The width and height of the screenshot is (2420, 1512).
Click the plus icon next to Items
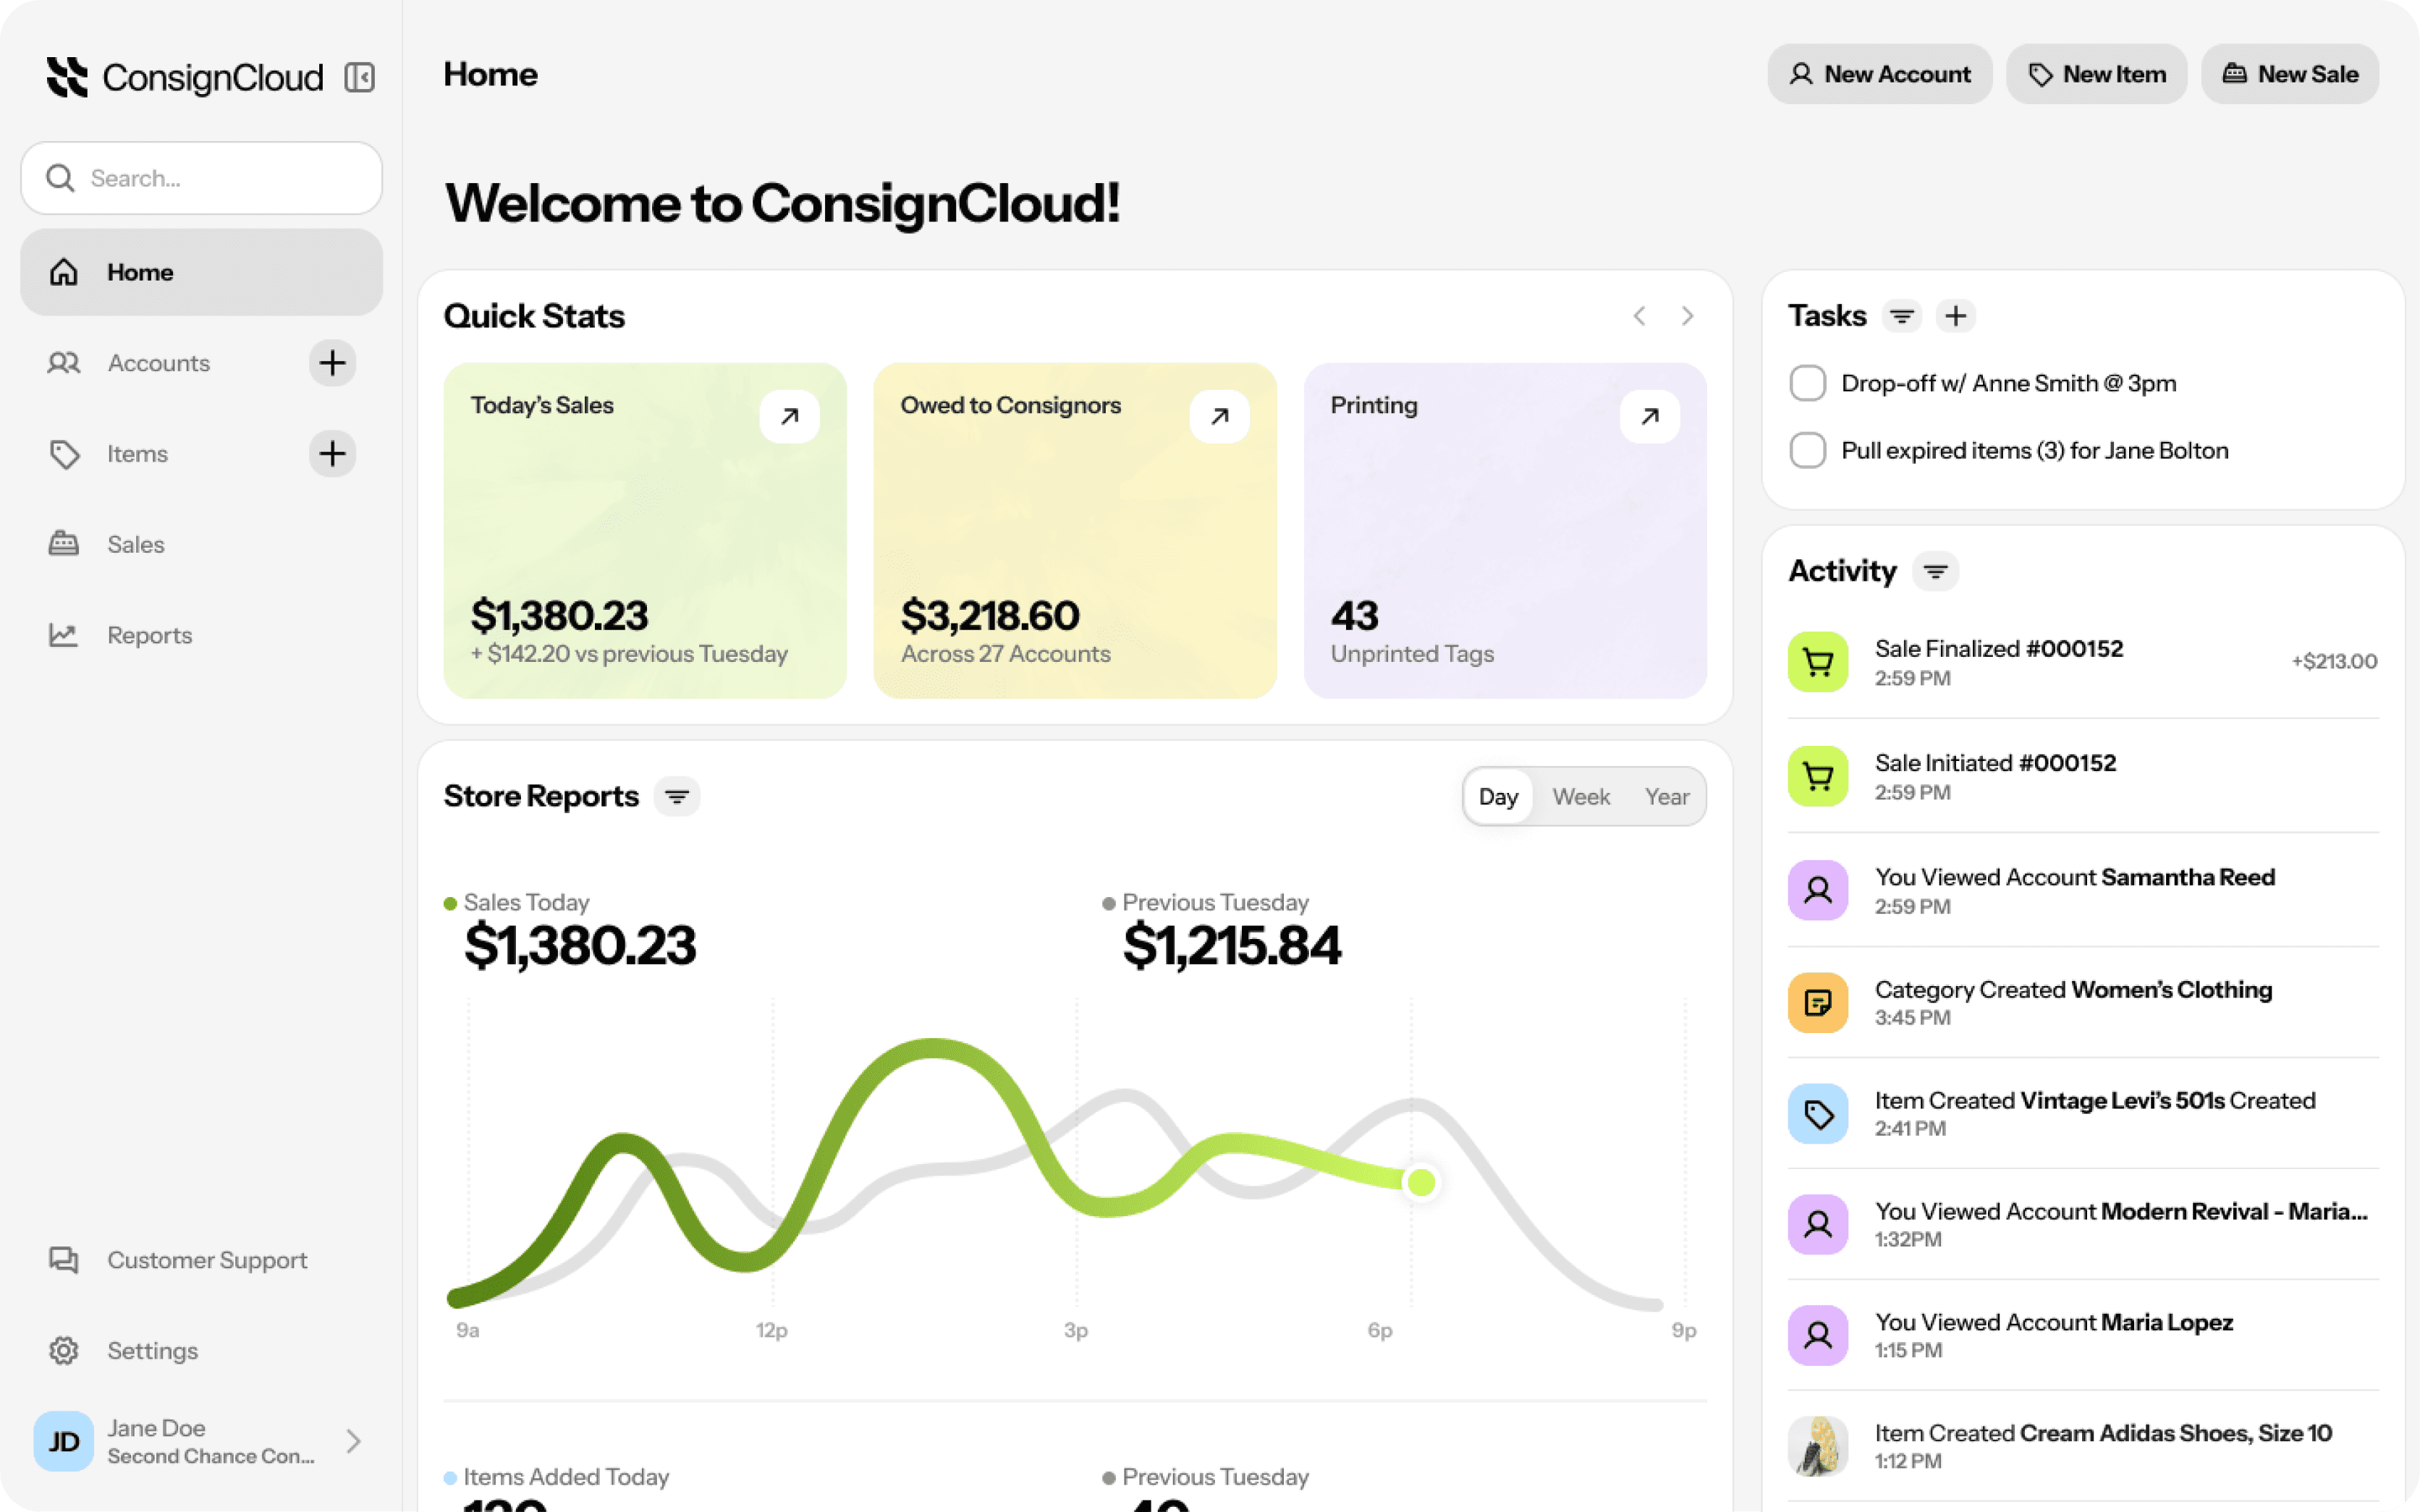click(x=332, y=454)
